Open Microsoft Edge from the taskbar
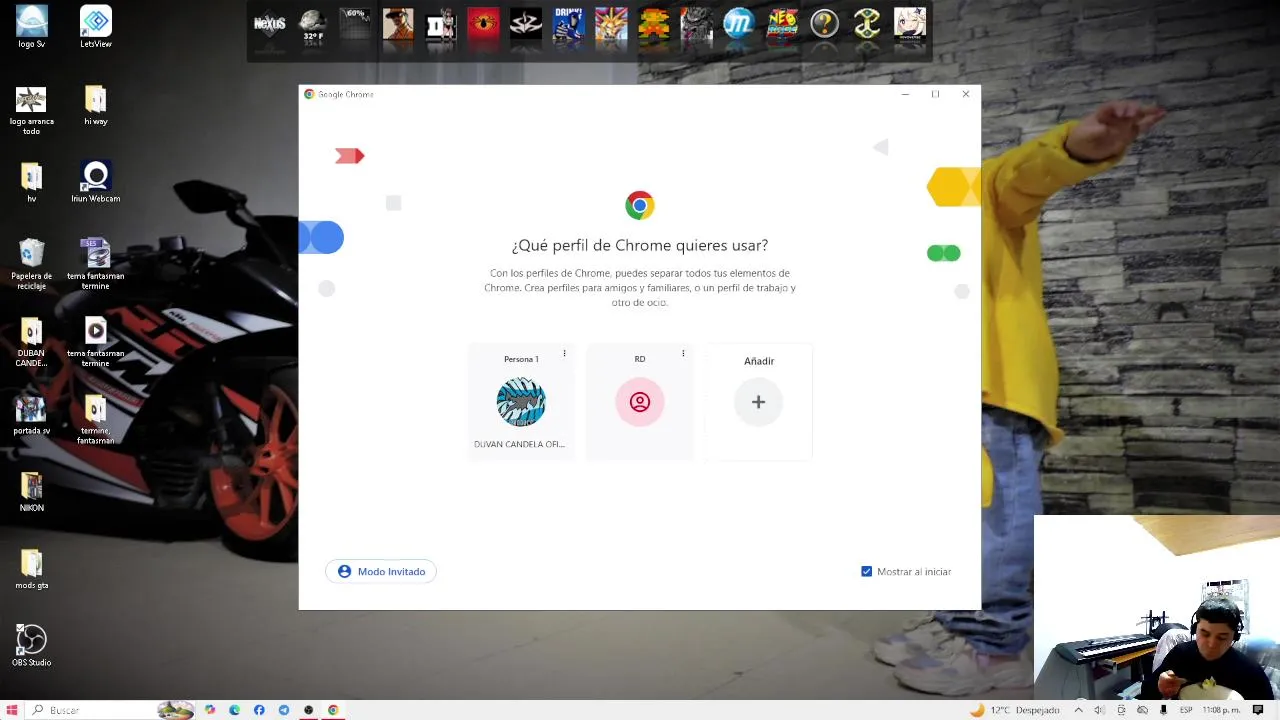This screenshot has height=720, width=1280. pyautogui.click(x=235, y=710)
